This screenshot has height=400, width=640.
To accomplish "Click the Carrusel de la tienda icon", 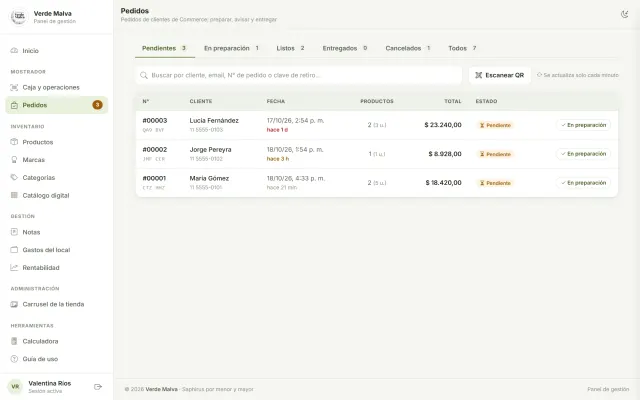I will pos(14,304).
